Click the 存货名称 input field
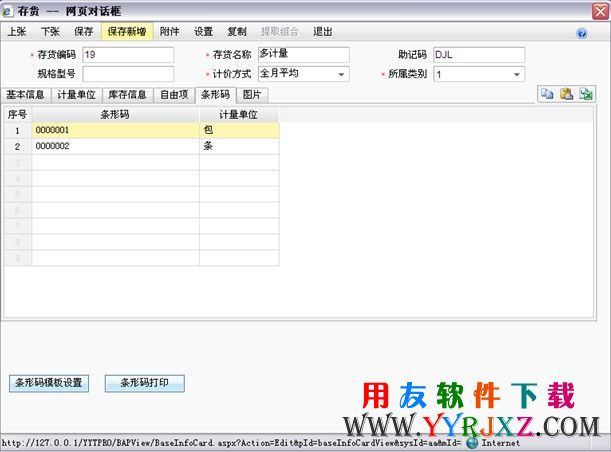The image size is (611, 452). coord(304,55)
